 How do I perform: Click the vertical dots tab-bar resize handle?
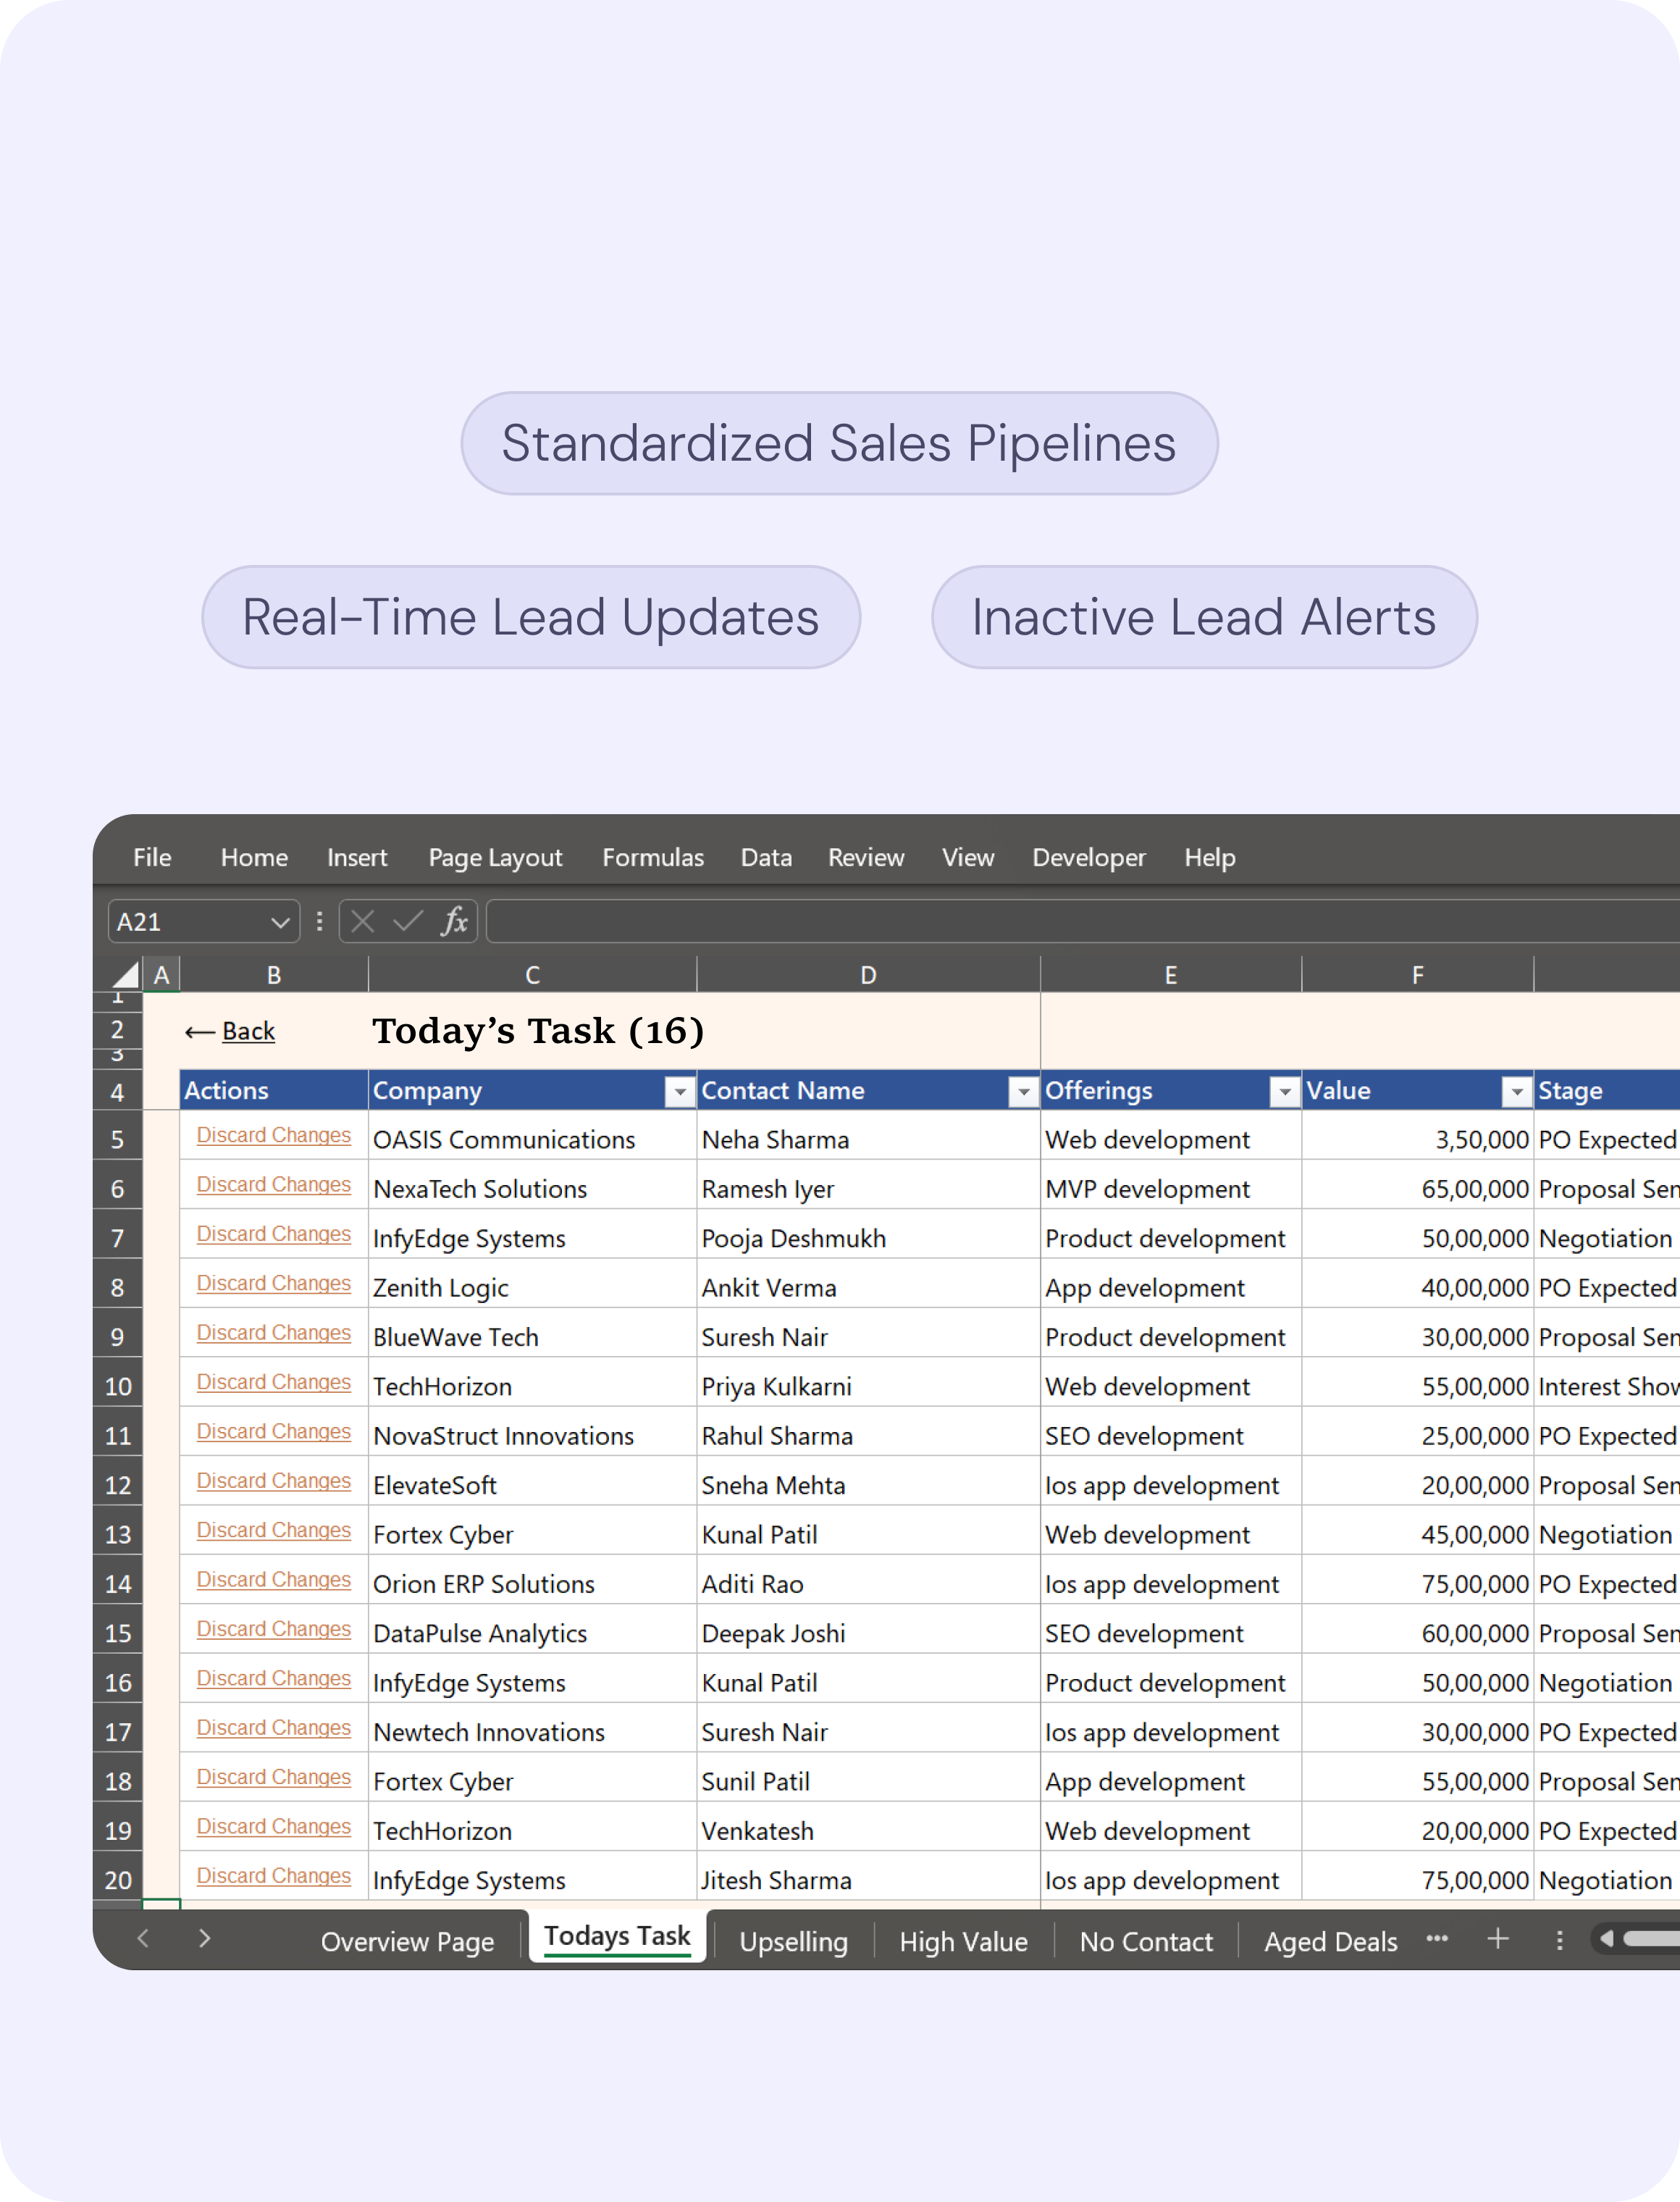click(1559, 1940)
